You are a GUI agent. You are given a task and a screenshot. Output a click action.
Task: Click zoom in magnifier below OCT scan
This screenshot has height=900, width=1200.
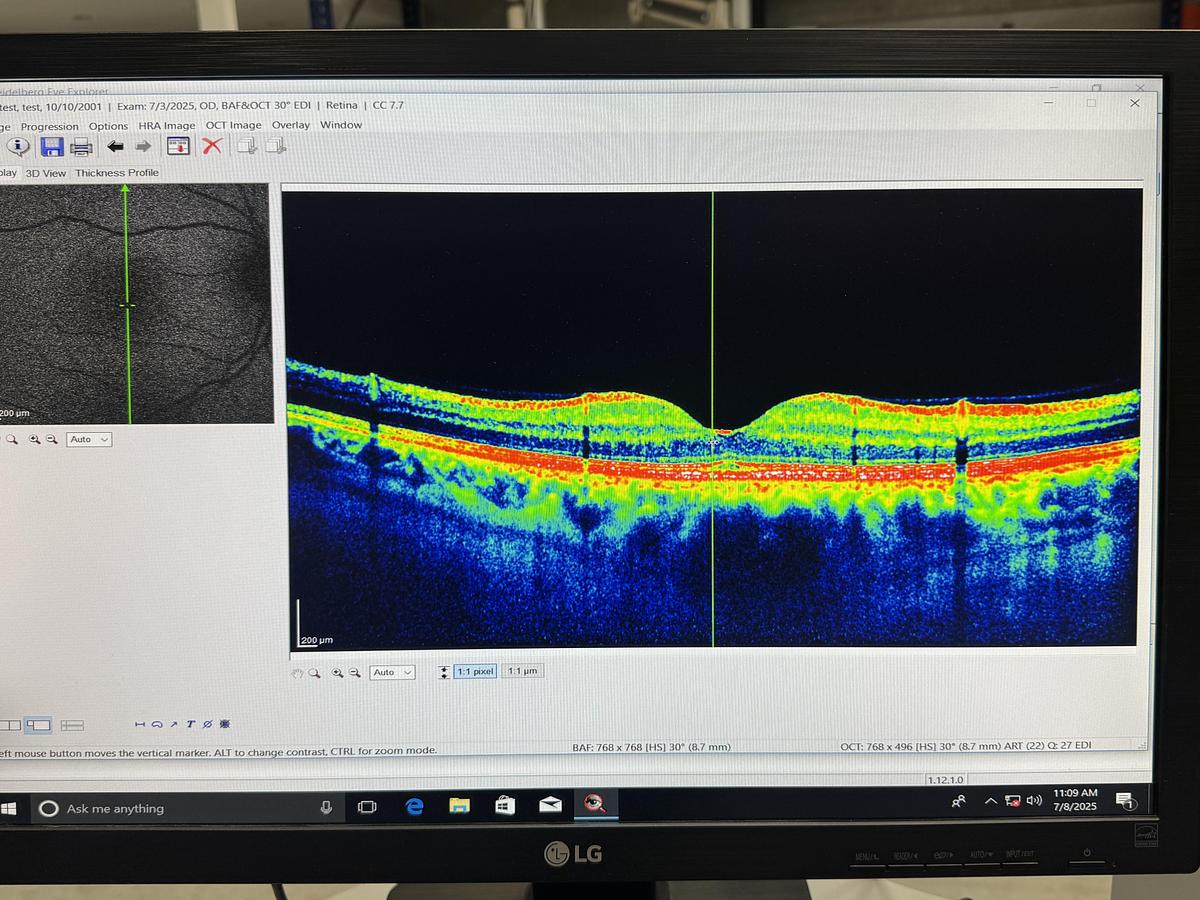(x=337, y=673)
